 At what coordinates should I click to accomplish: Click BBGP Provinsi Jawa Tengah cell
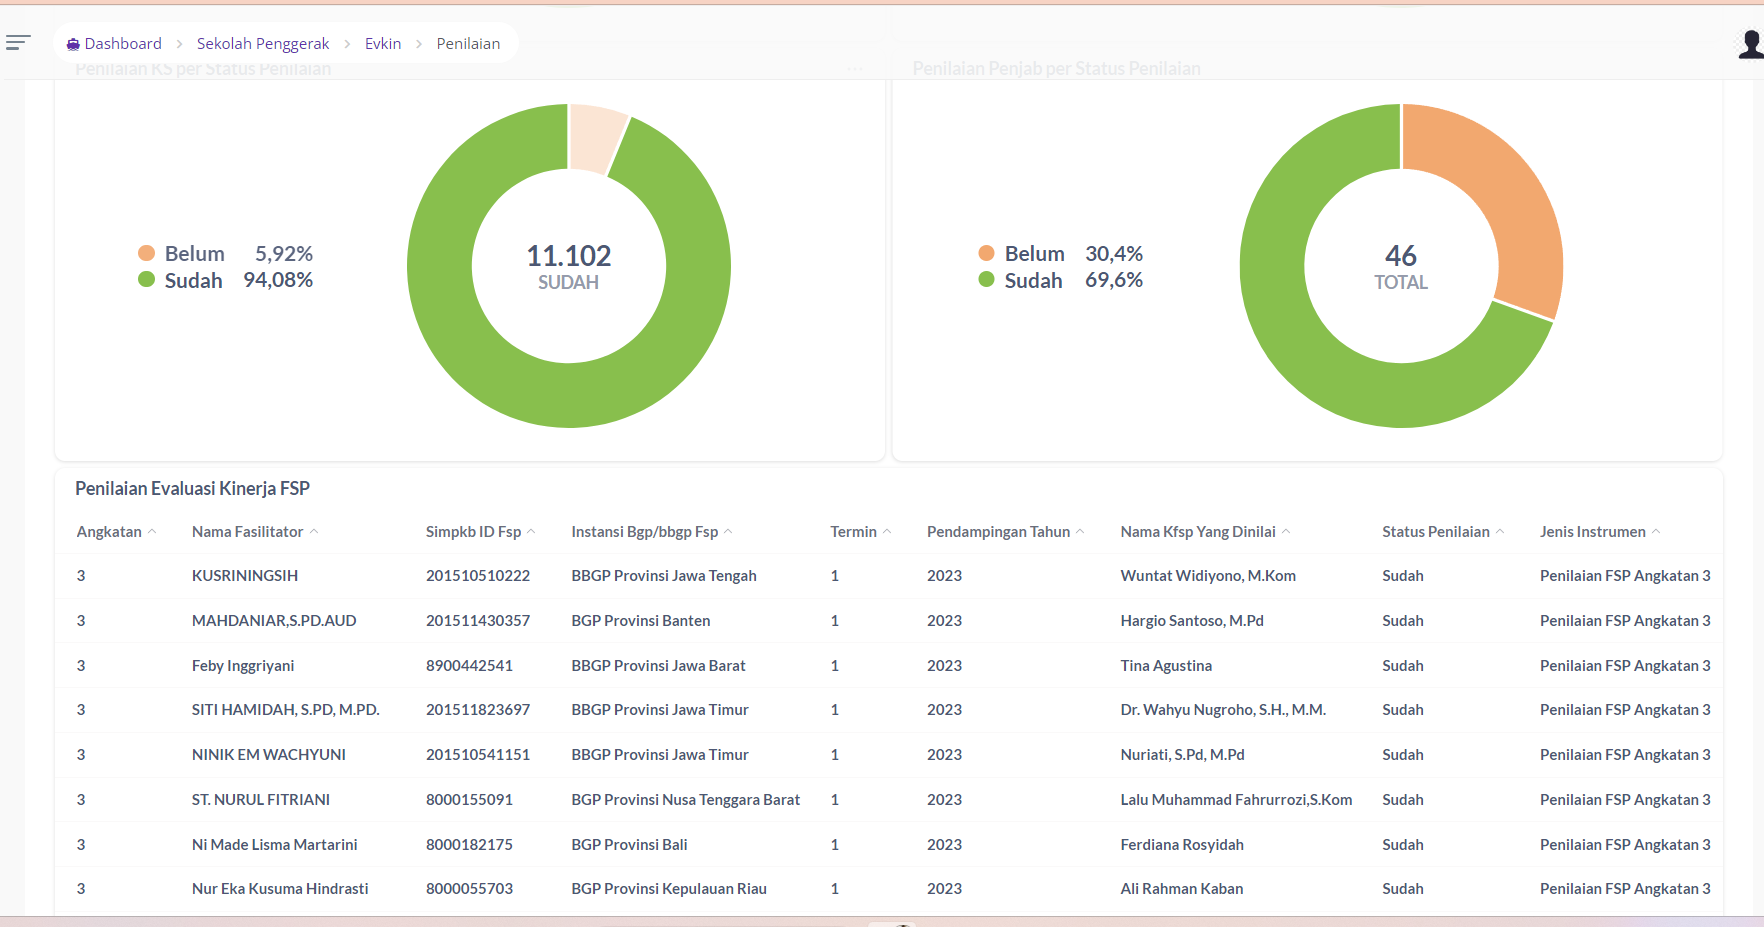664,576
